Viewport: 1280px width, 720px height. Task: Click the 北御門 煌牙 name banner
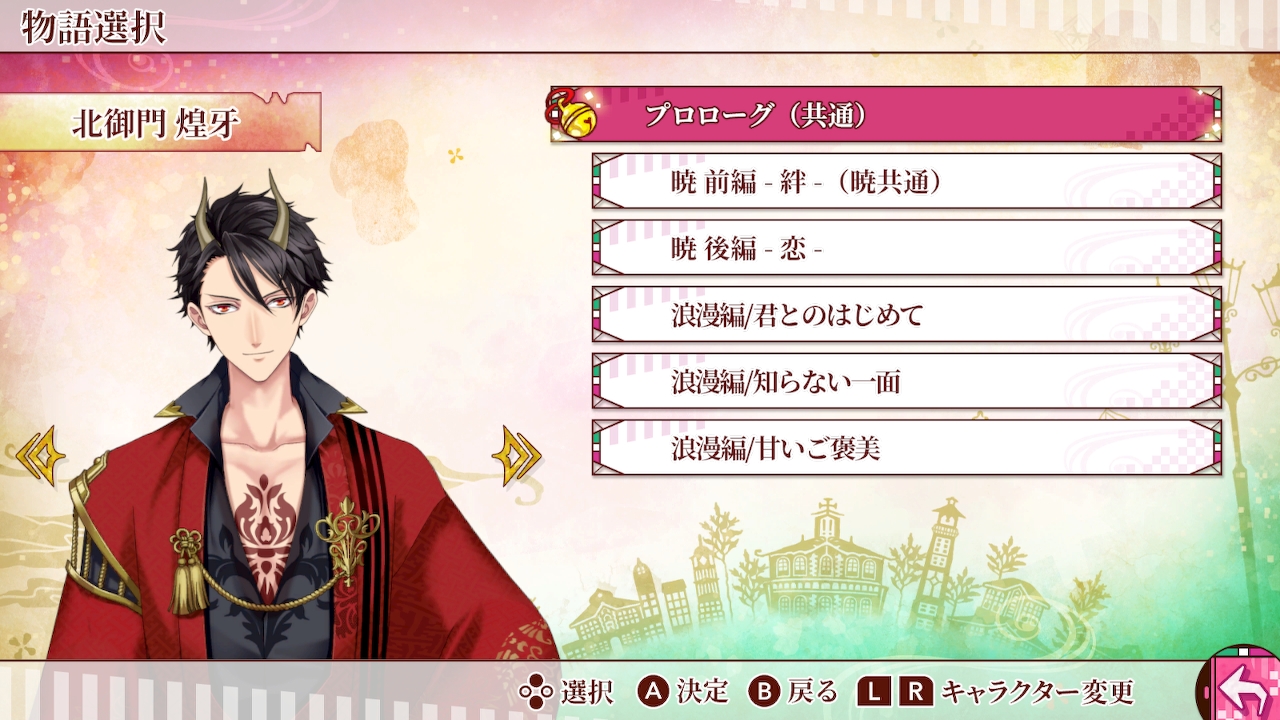tap(160, 121)
